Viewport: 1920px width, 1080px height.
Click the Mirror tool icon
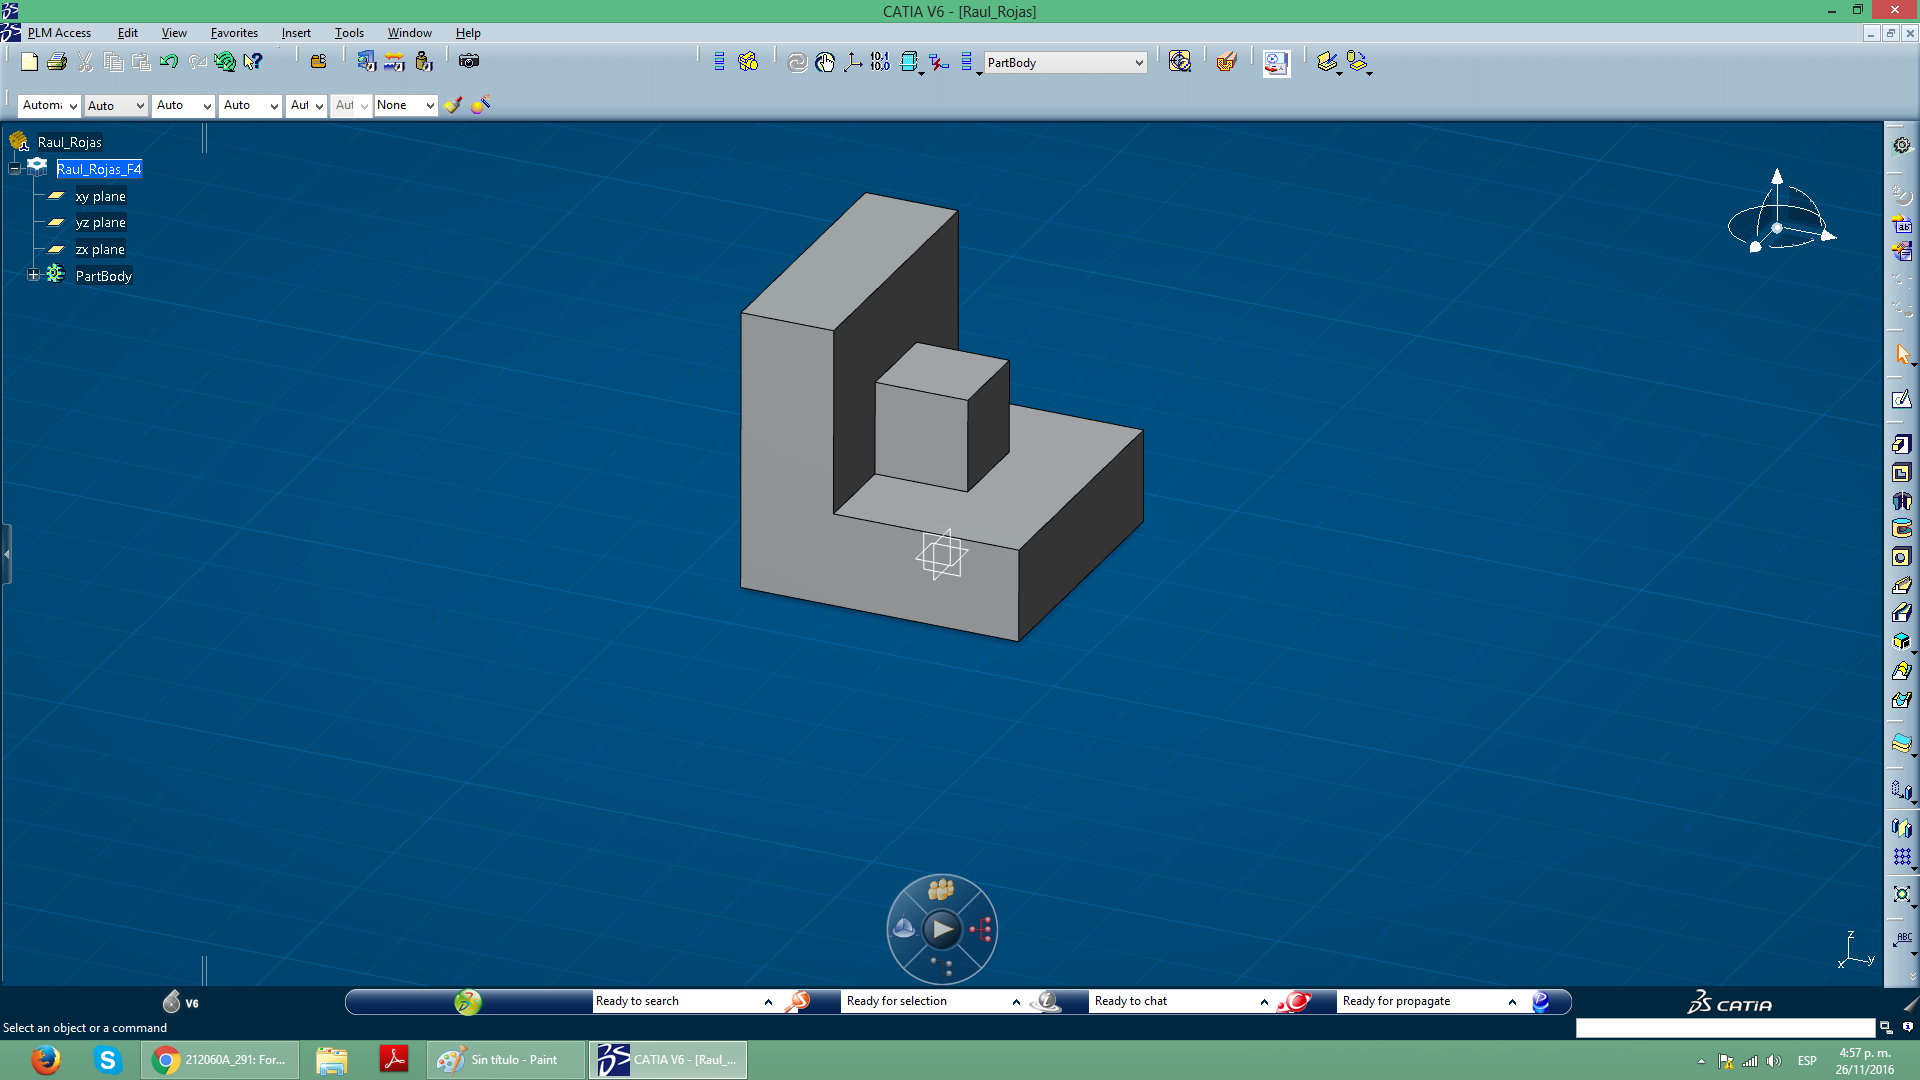point(1901,828)
